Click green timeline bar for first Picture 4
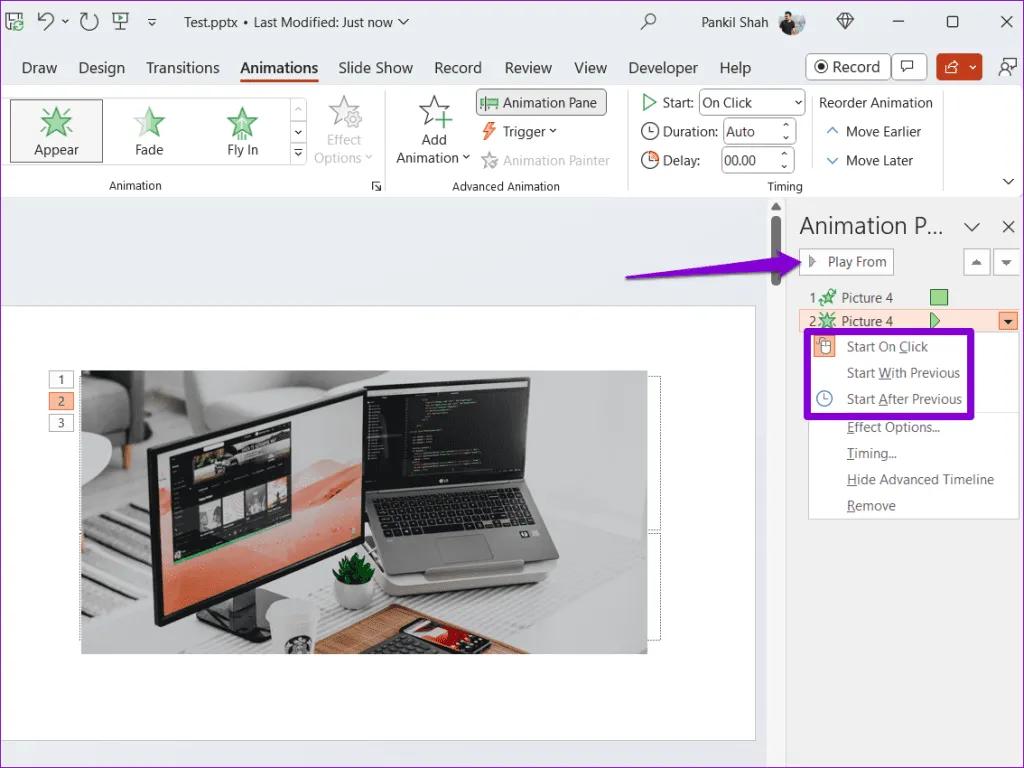The height and width of the screenshot is (768, 1024). coord(938,297)
